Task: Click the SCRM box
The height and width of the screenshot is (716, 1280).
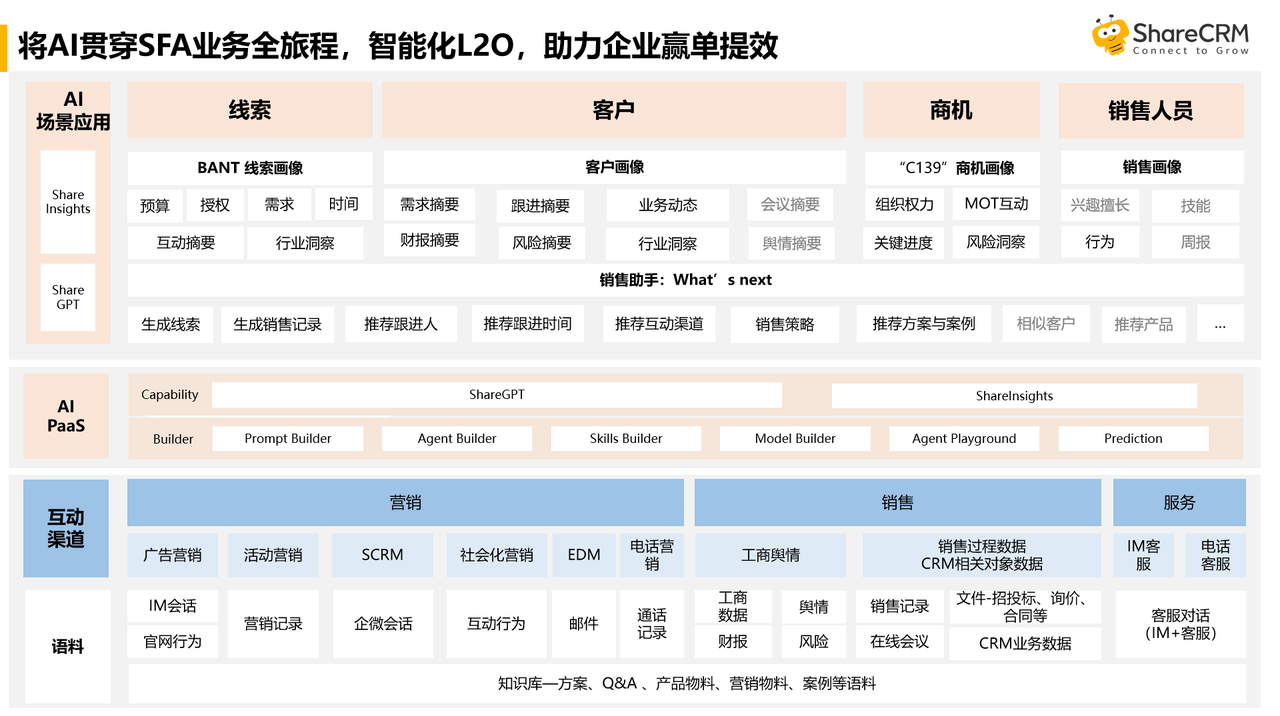Action: 383,555
